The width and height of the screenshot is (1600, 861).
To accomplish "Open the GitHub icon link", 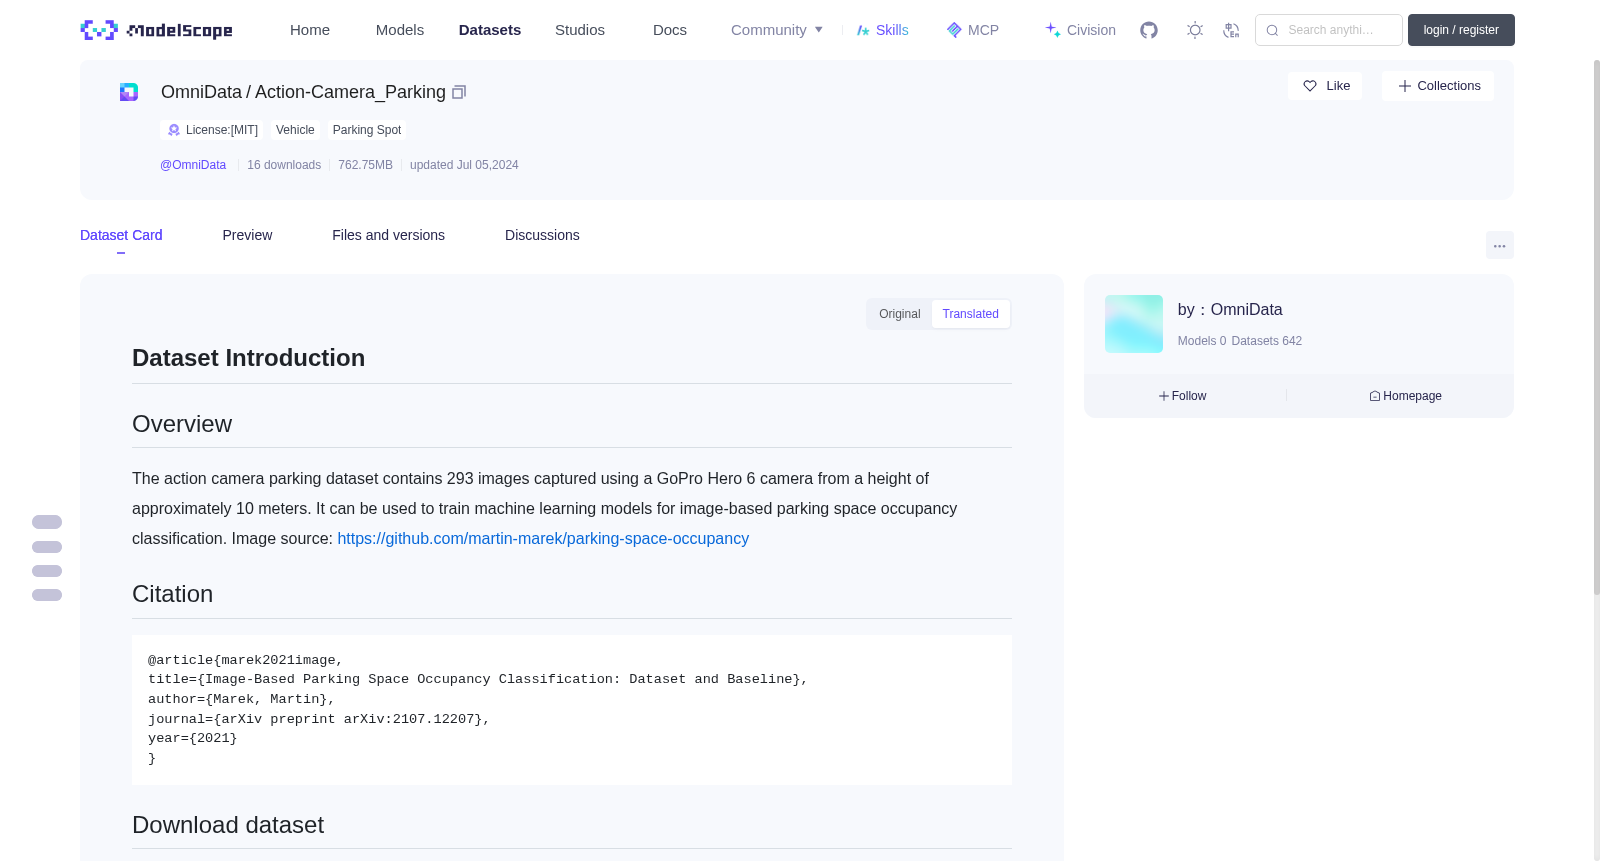I will 1149,30.
